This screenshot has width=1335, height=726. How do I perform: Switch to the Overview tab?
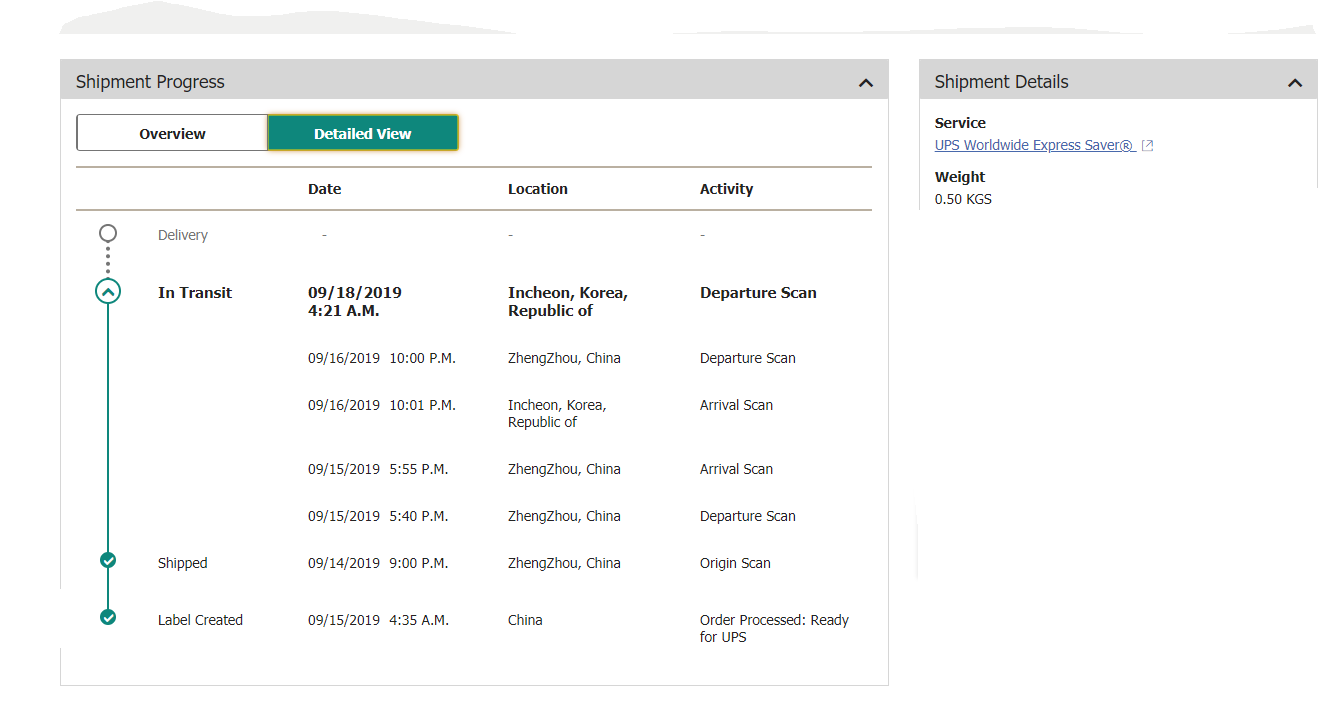click(172, 133)
